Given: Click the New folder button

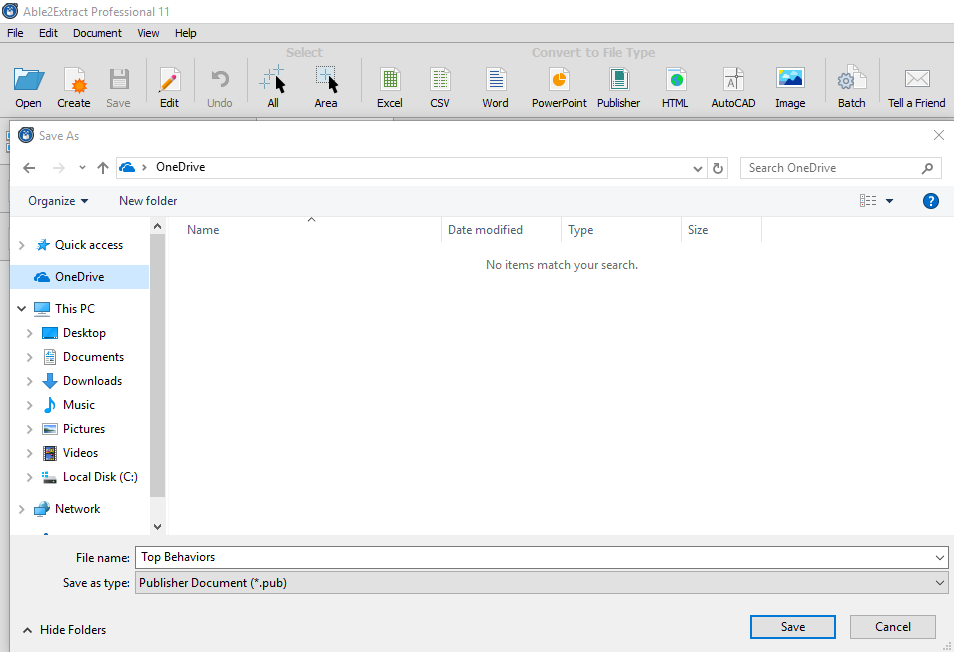Looking at the screenshot, I should point(148,201).
